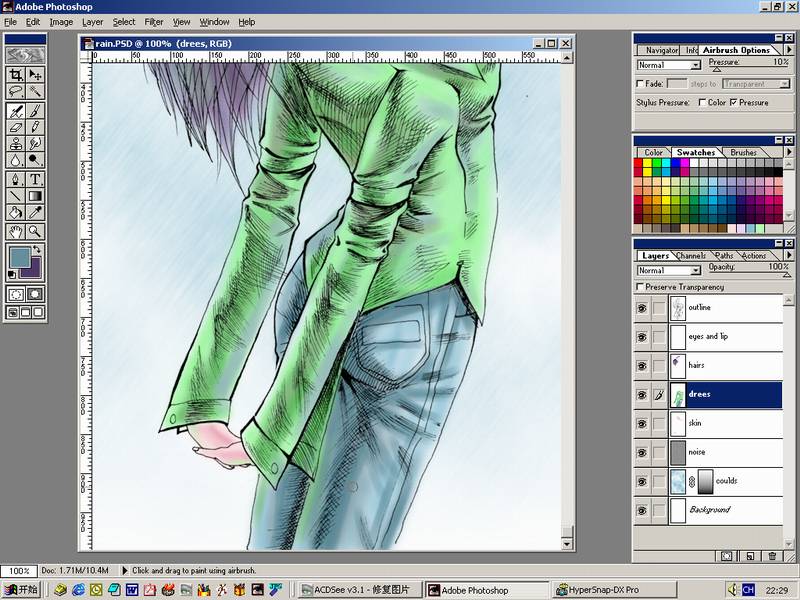This screenshot has height=600, width=800.
Task: Select the Type tool
Action: (x=35, y=179)
